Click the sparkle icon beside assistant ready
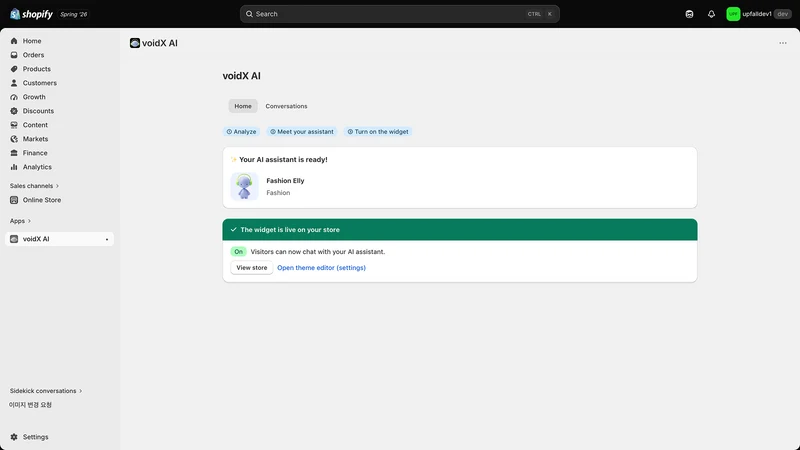 point(234,160)
